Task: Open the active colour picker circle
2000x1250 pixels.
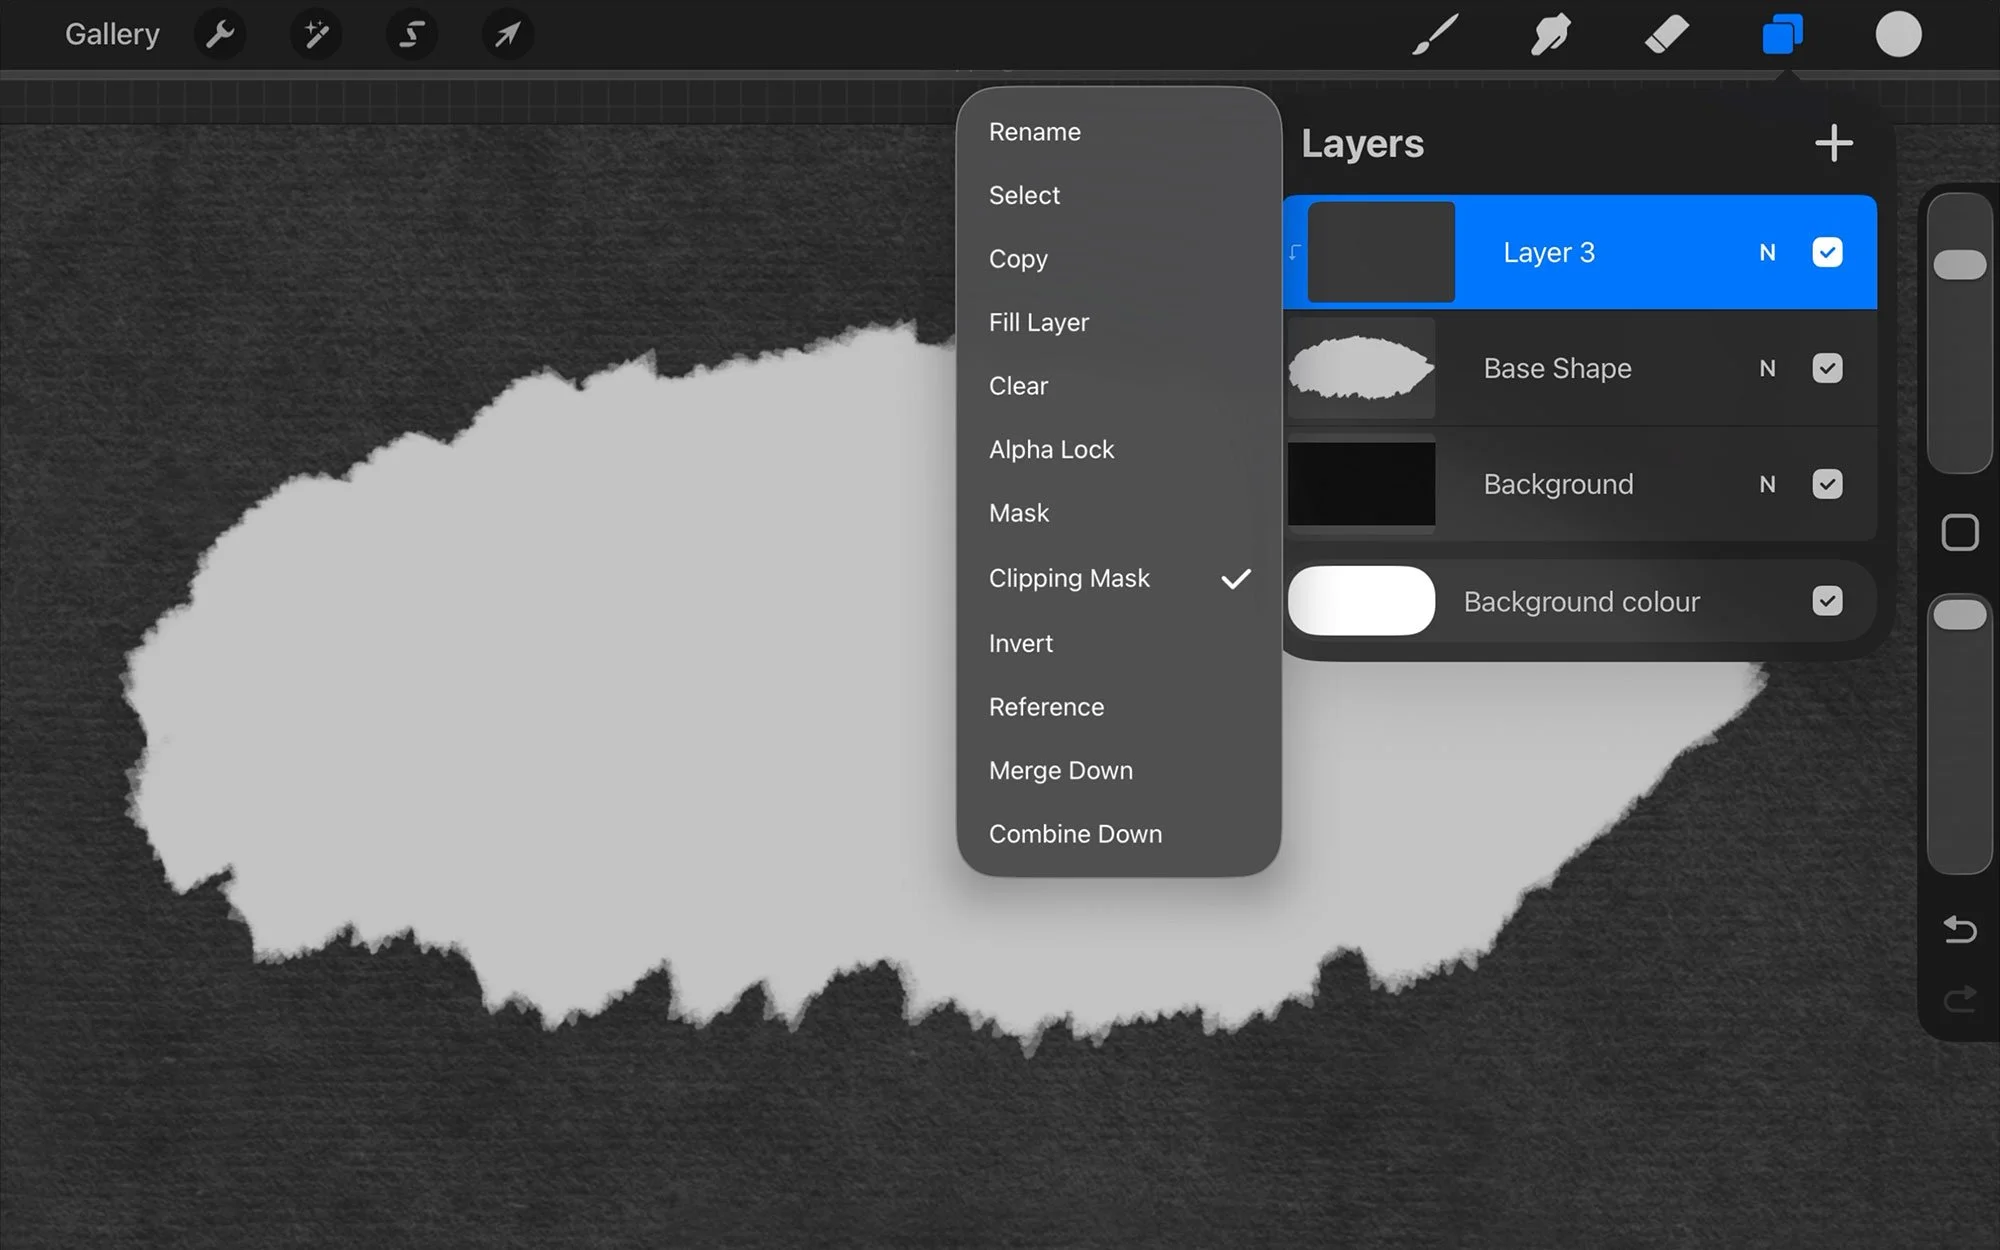Action: (1898, 35)
